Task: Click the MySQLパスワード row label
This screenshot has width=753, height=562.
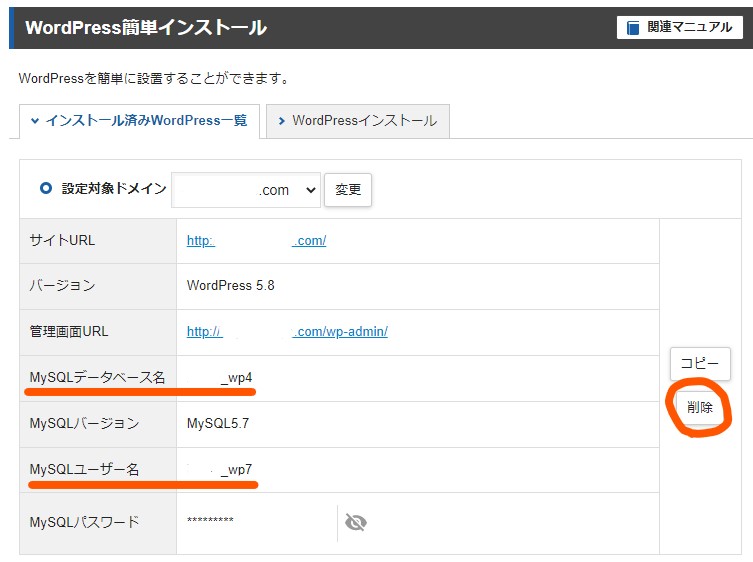Action: pos(85,522)
